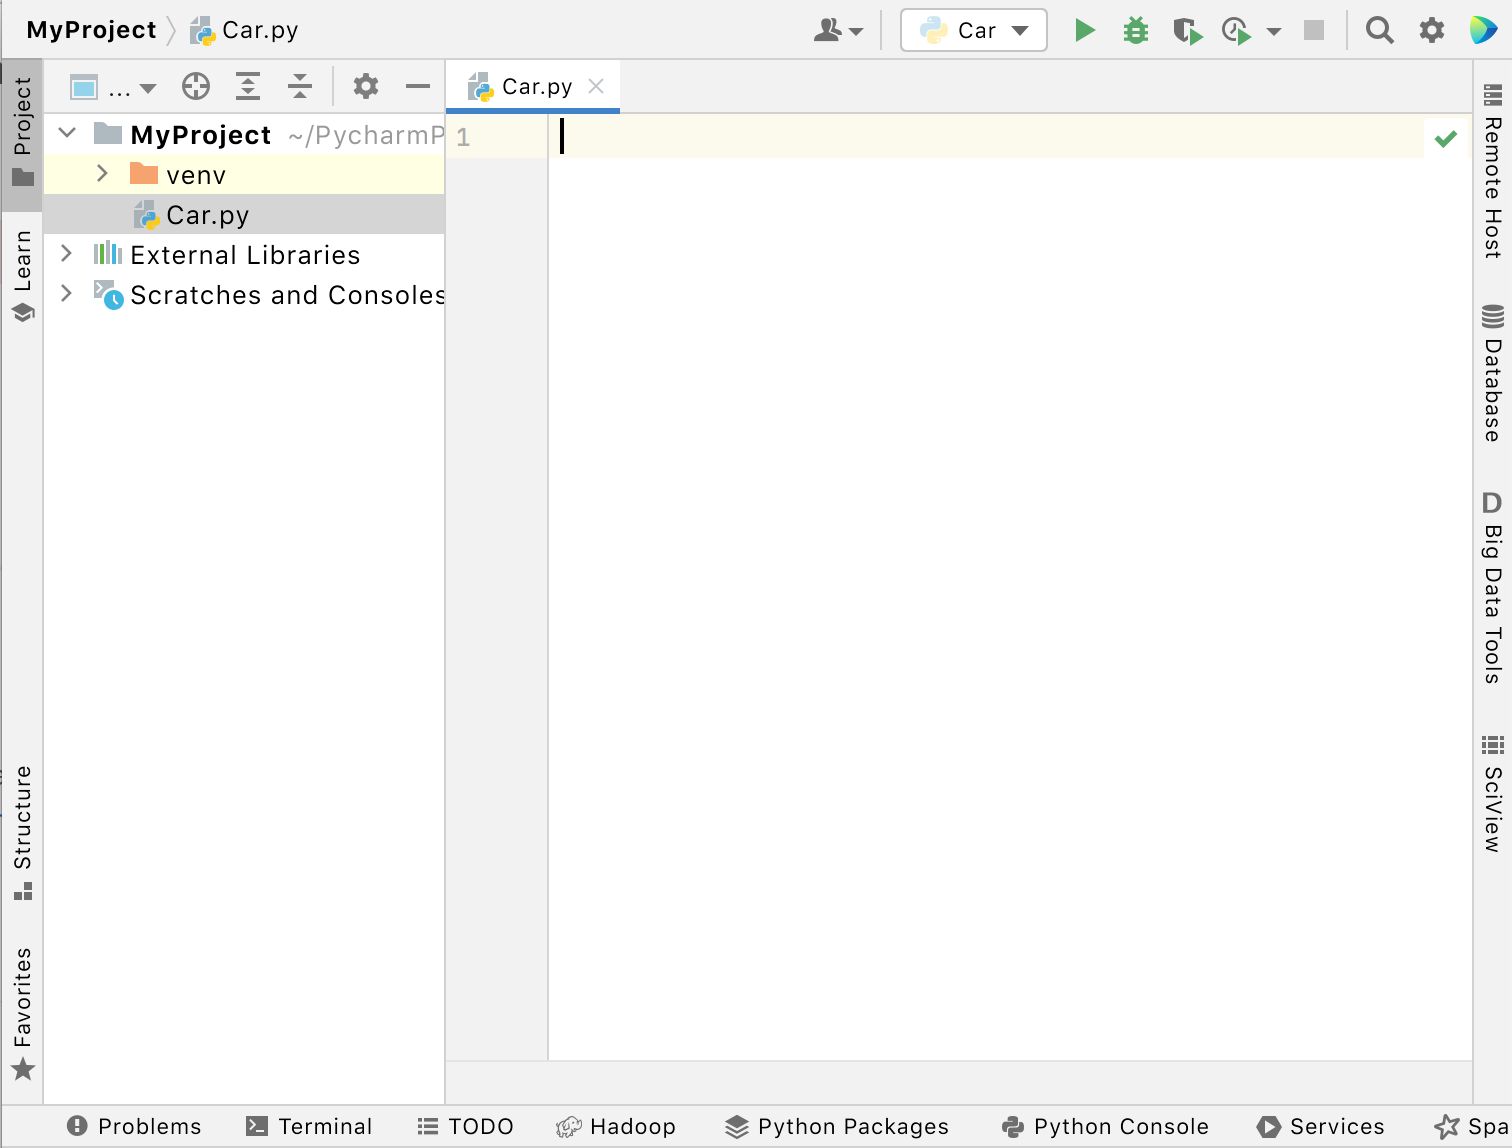The width and height of the screenshot is (1512, 1148).
Task: Run Car with coverage
Action: coord(1187,30)
